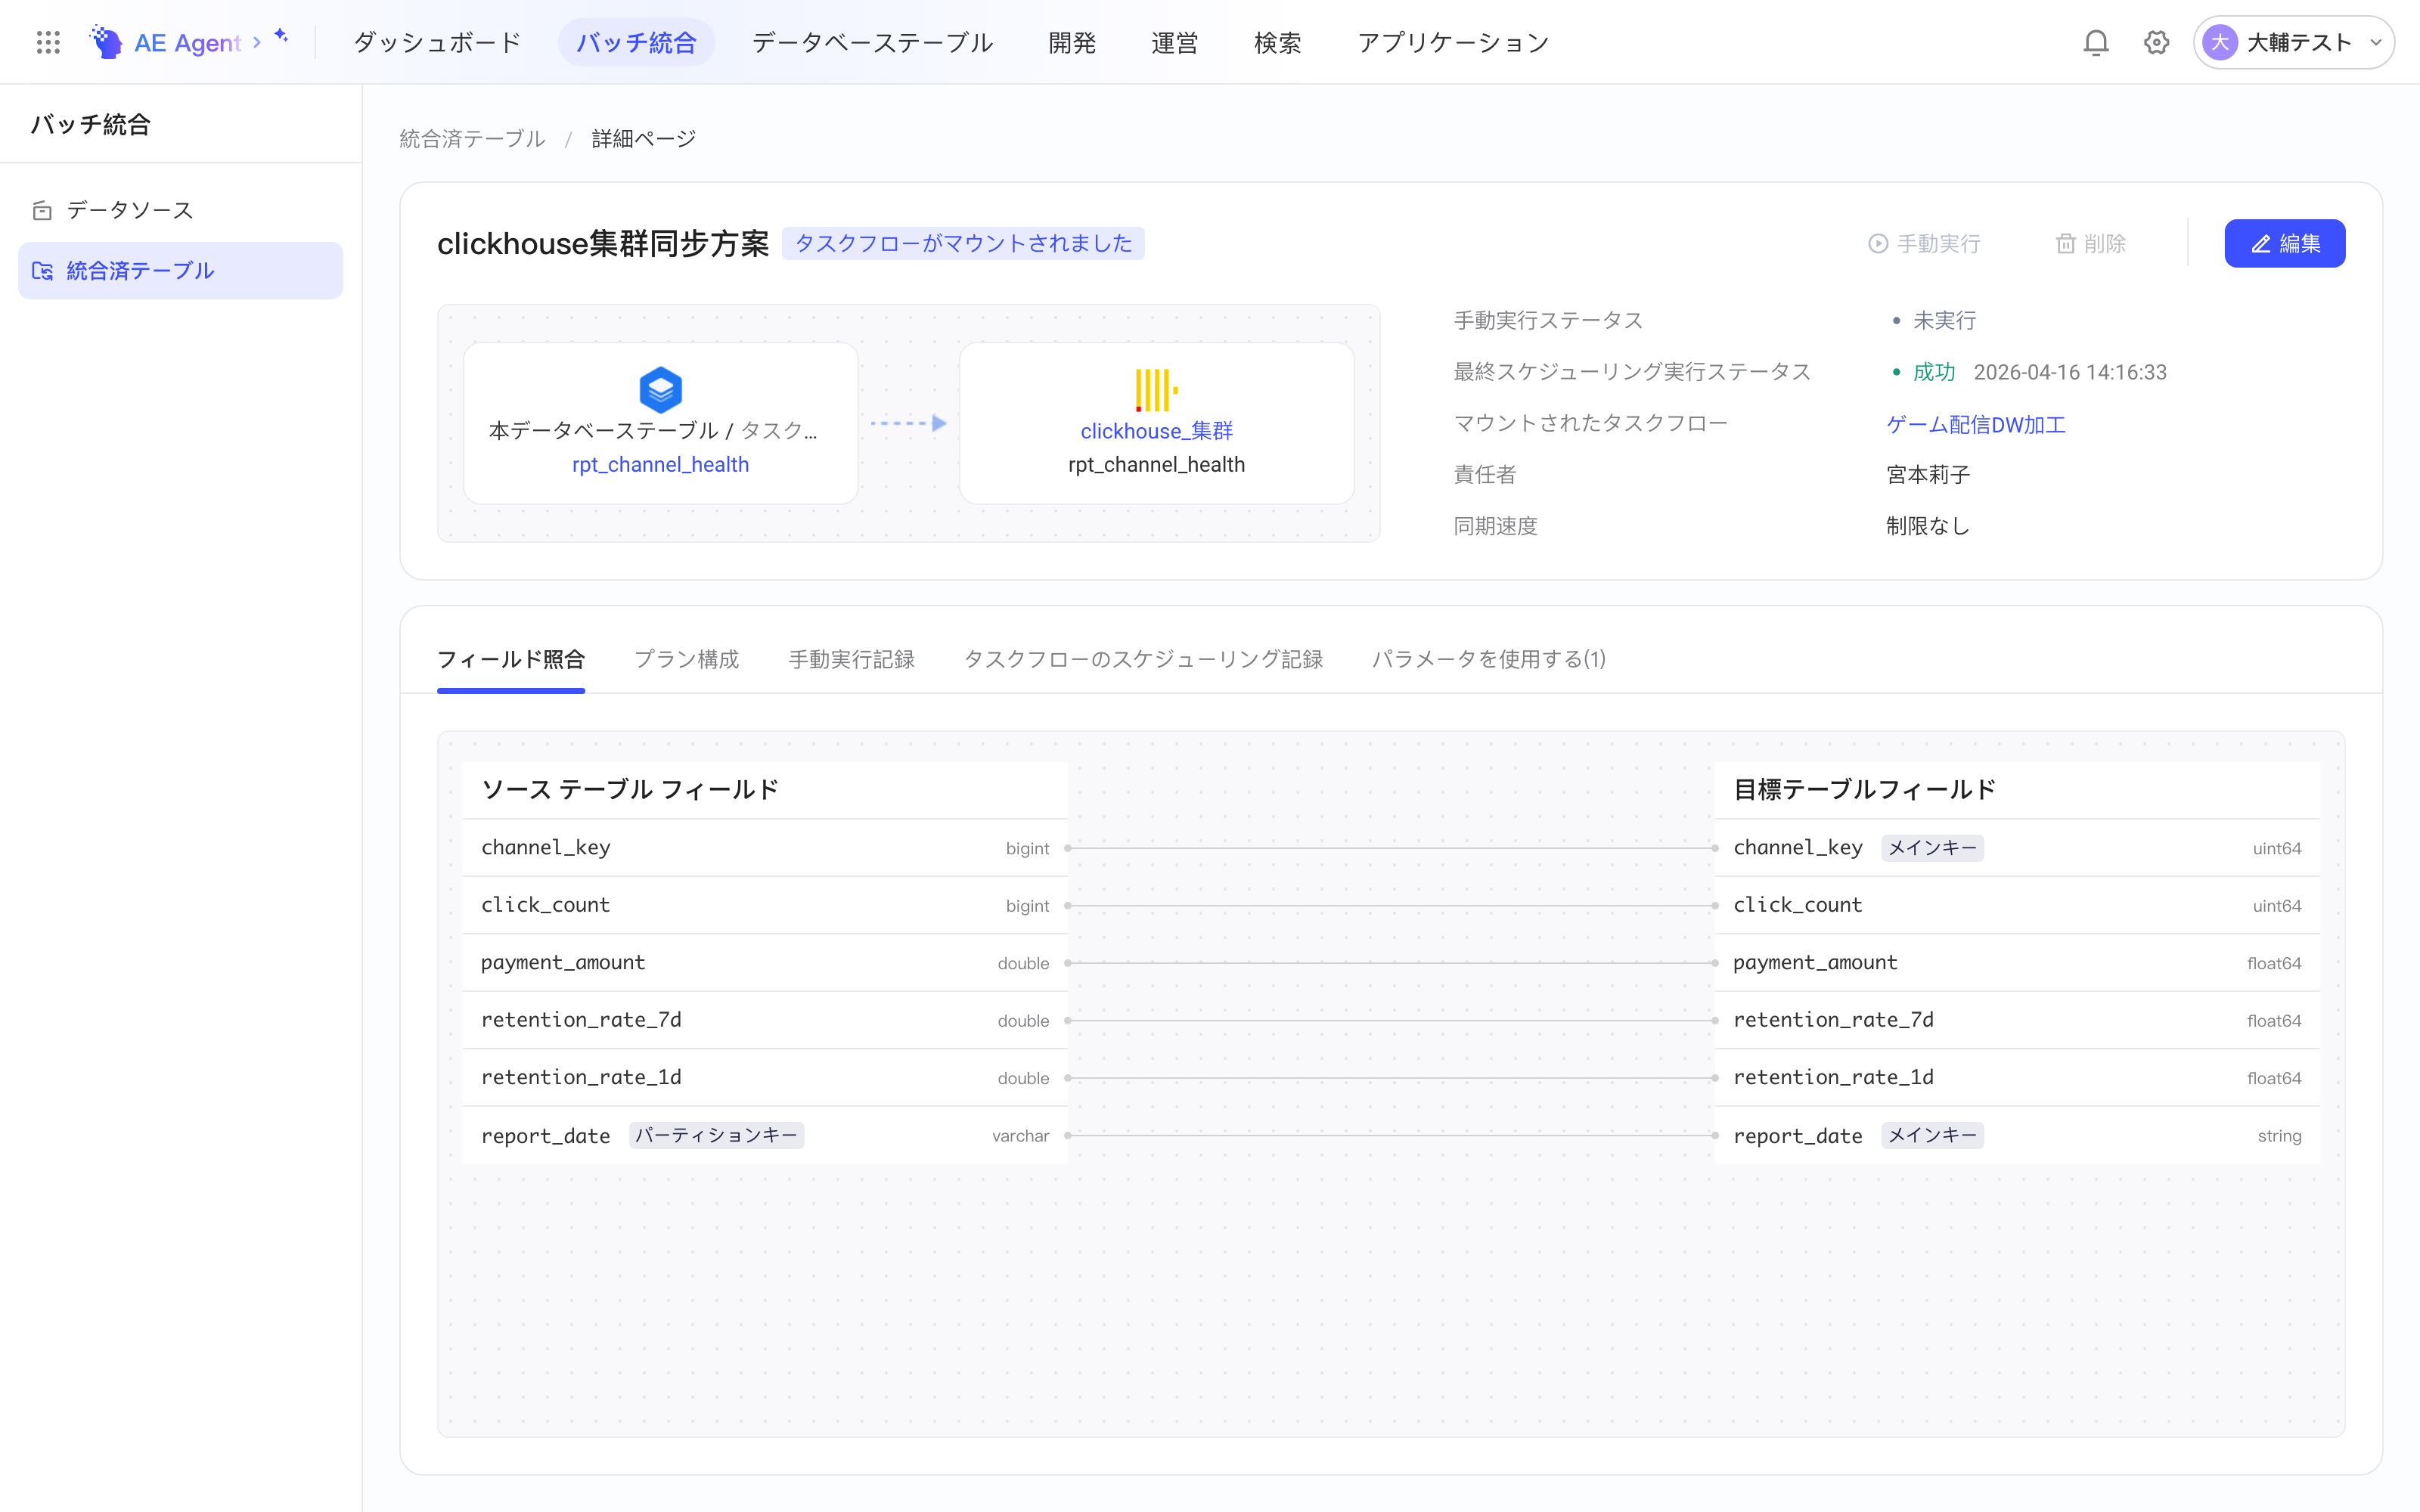
Task: Open the パラメータを使用する(1) tab
Action: (1489, 659)
